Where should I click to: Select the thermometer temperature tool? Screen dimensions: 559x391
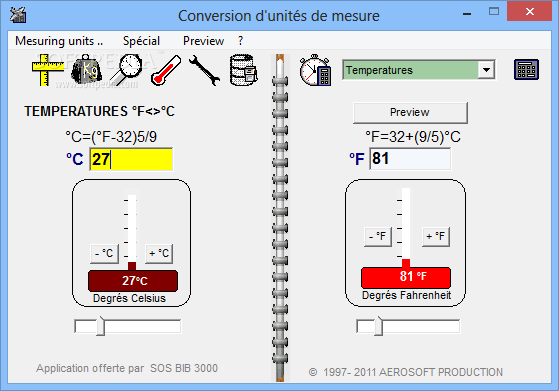166,70
